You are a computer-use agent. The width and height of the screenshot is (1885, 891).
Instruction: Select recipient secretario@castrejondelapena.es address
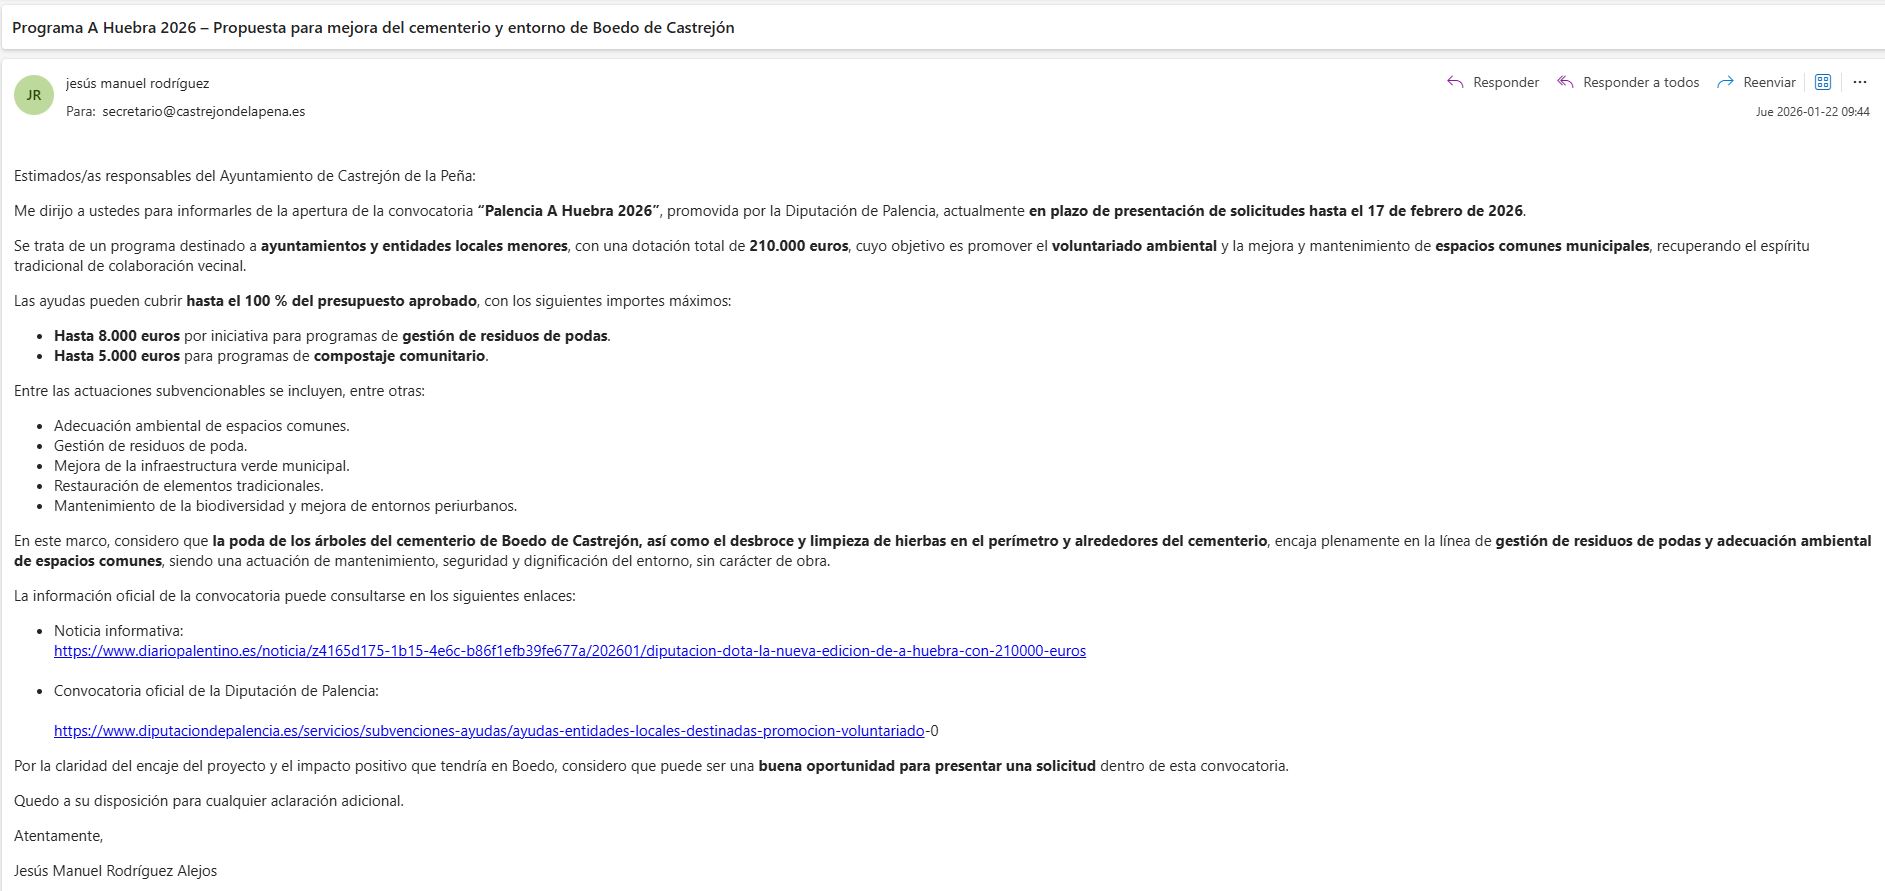coord(203,112)
